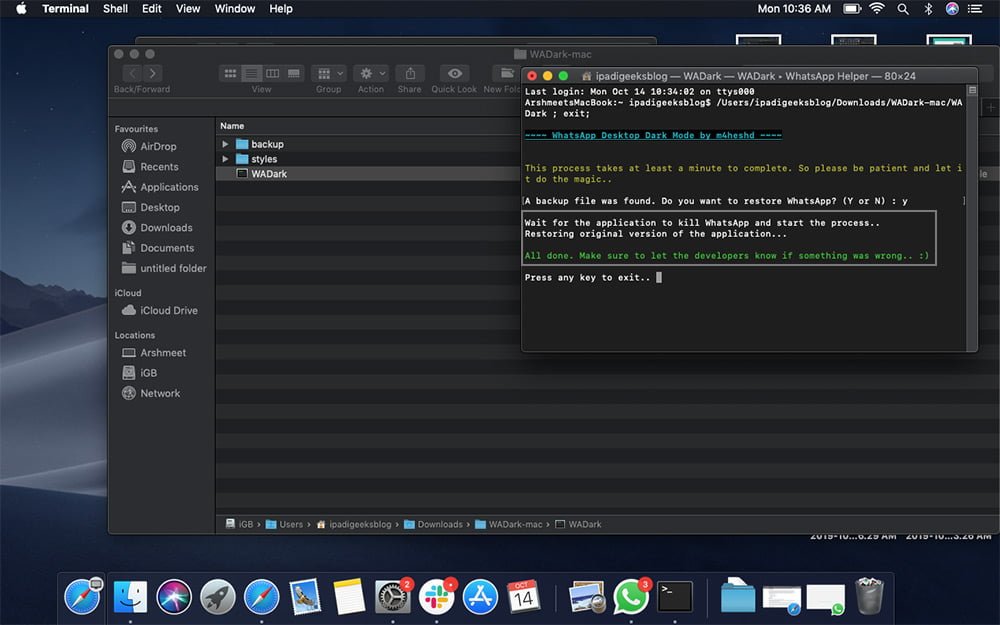Viewport: 1000px width, 625px height.
Task: Click the Terminal cursor after 'Press any key'
Action: (x=659, y=277)
